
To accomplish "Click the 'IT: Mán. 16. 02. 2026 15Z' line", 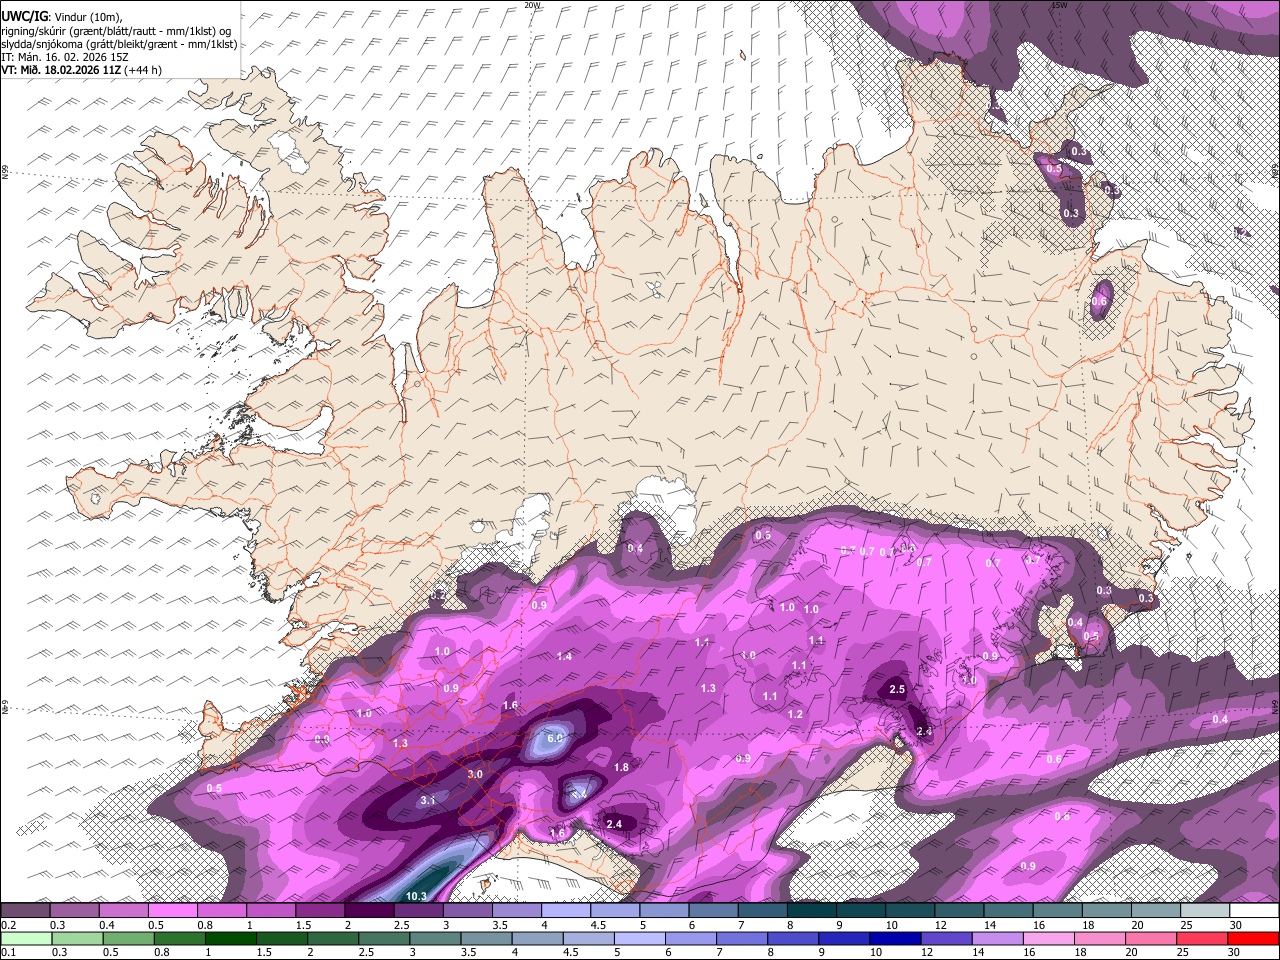I will [x=65, y=57].
